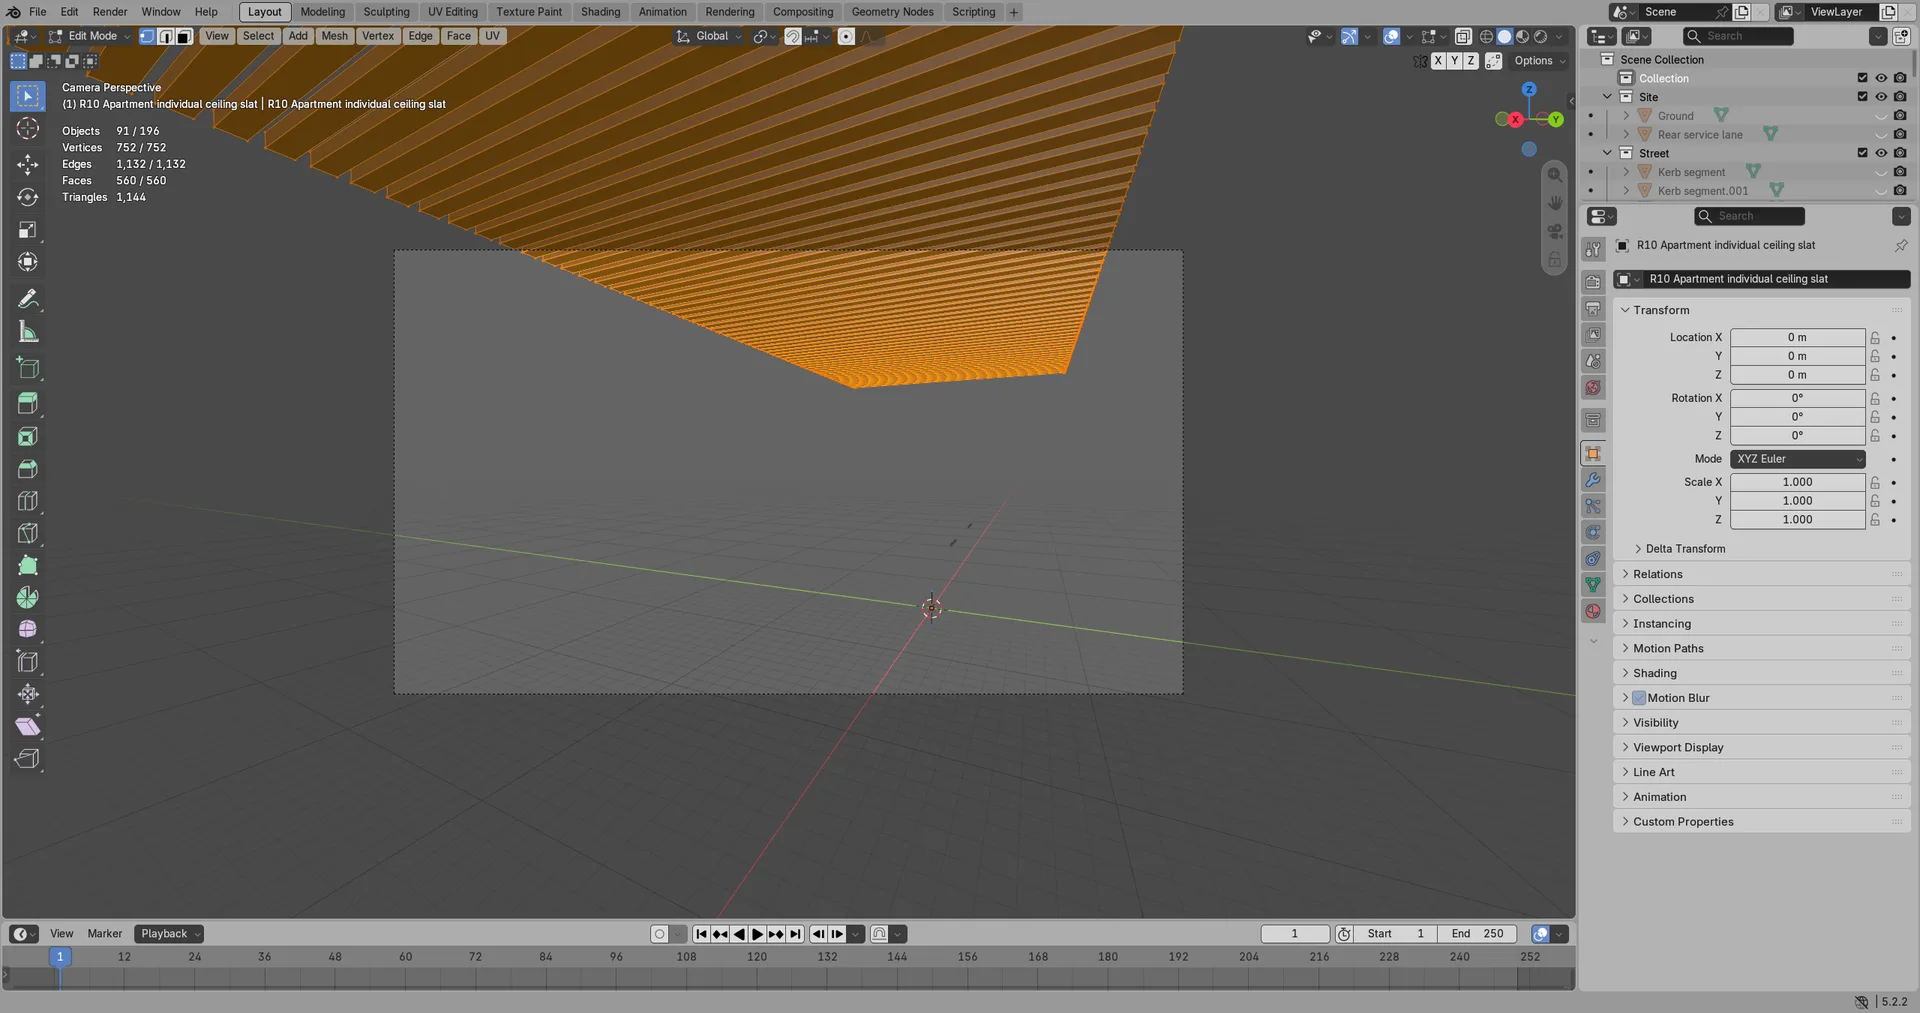Image resolution: width=1920 pixels, height=1013 pixels.
Task: Open the XYZ Euler rotation mode dropdown
Action: pos(1798,459)
